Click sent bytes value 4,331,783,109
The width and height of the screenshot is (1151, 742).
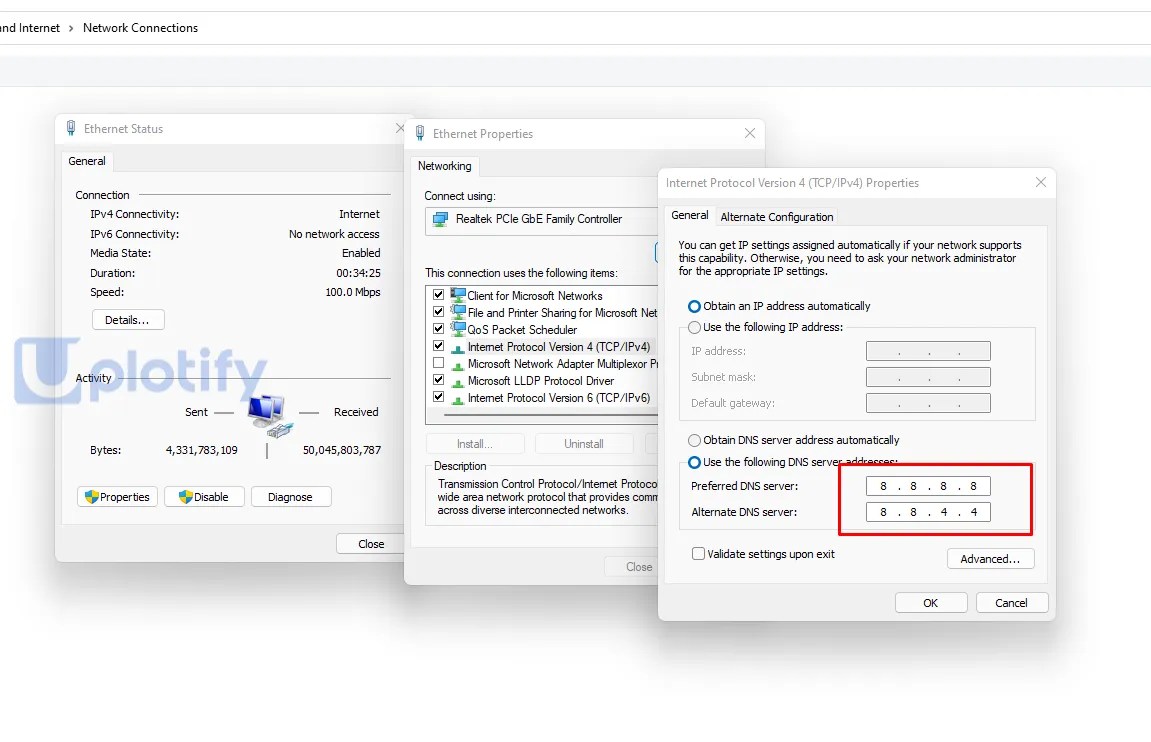[x=202, y=450]
